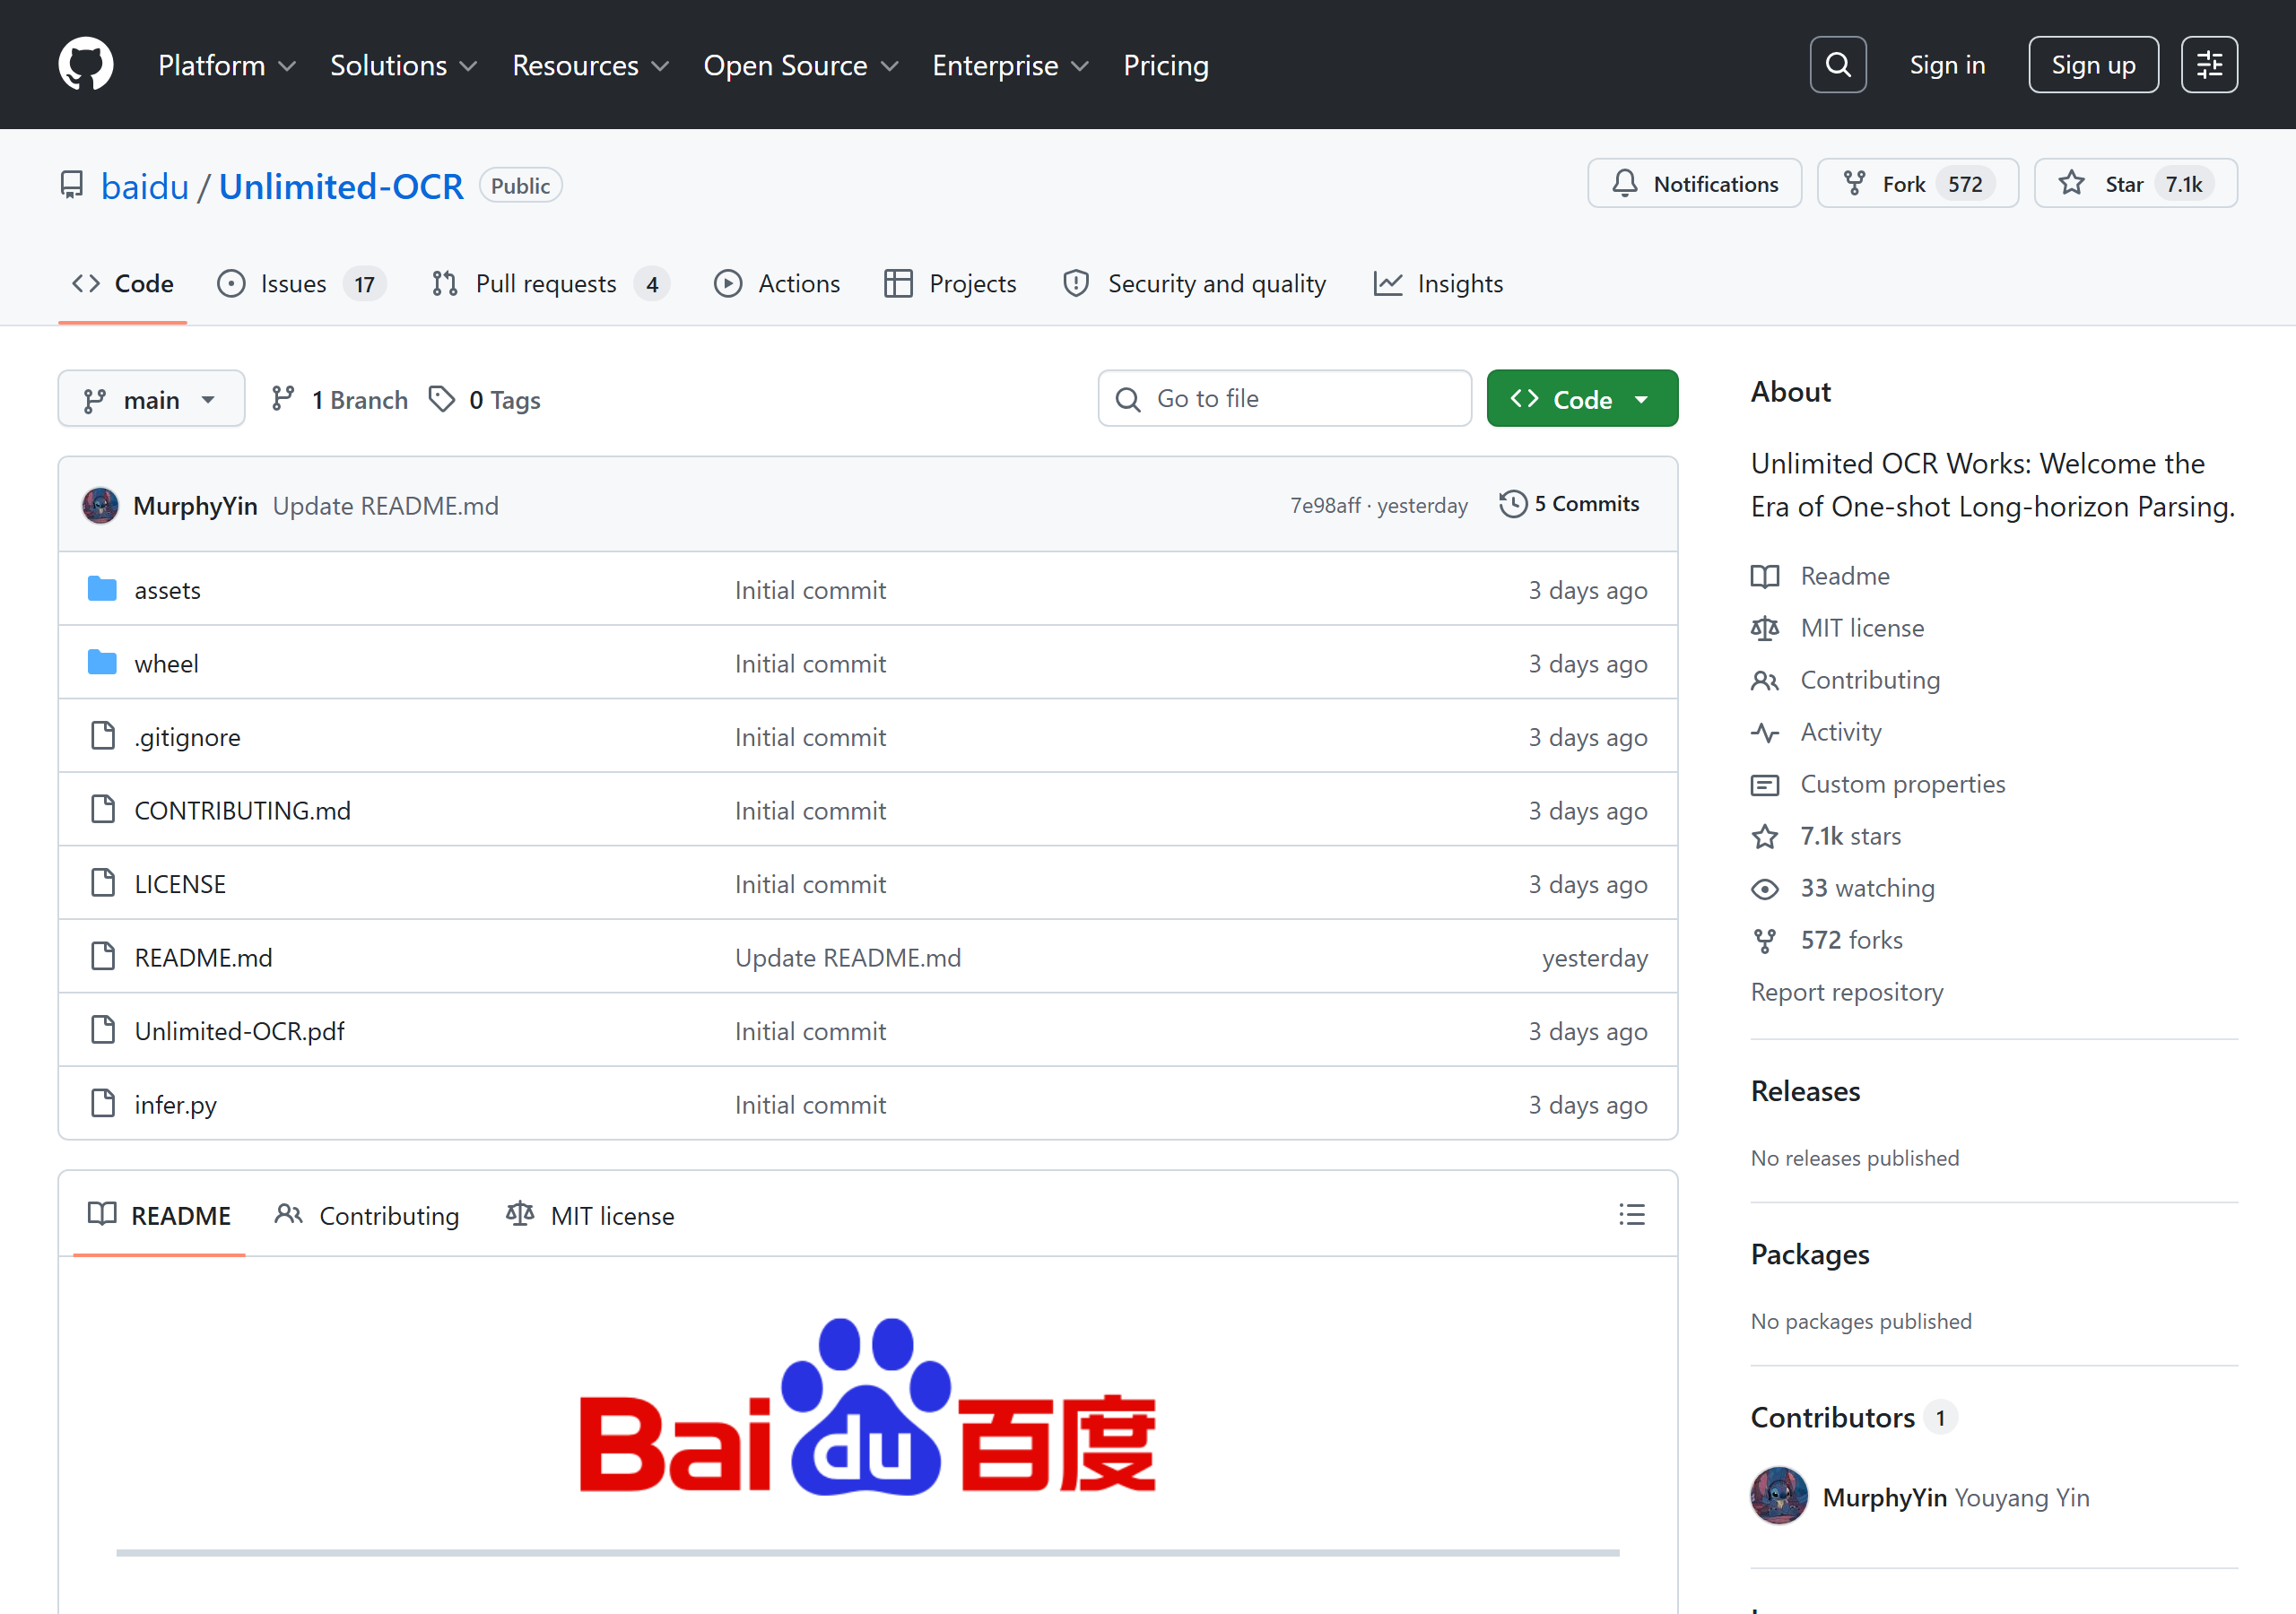Open MurphyYin Youyang Yin contributor link
The image size is (2296, 1614).
point(1955,1497)
